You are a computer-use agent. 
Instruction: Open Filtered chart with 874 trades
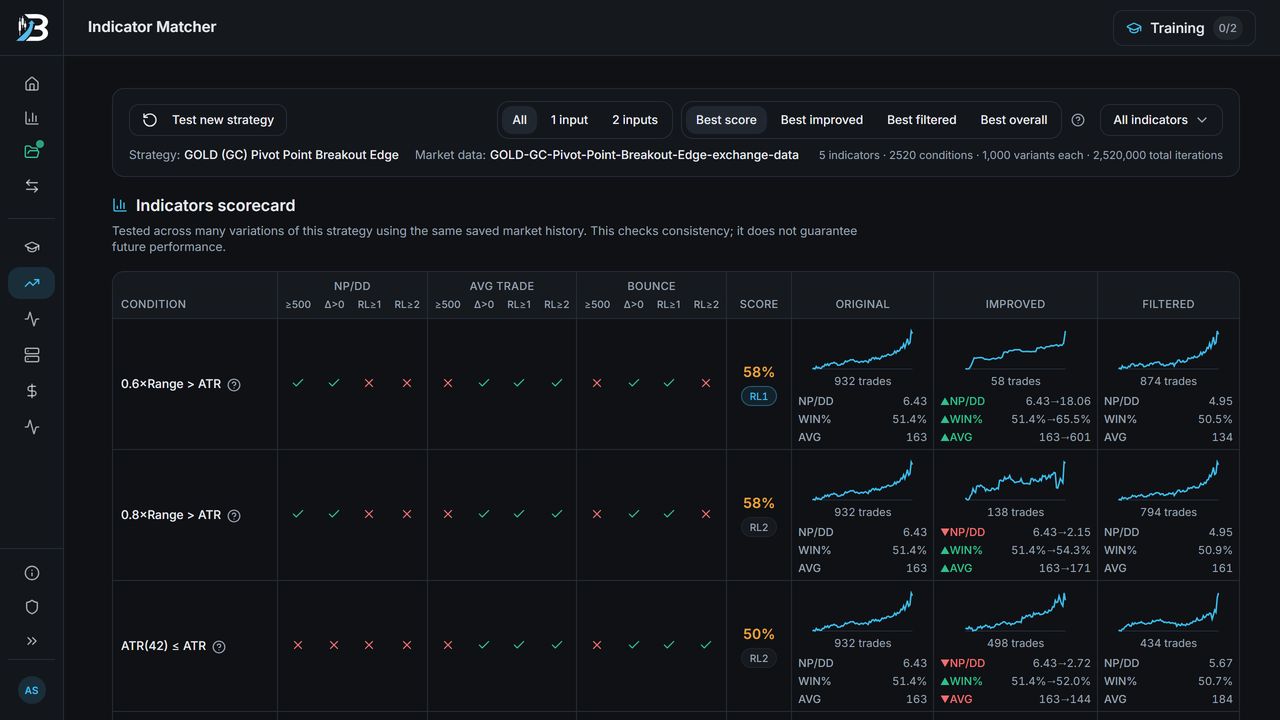[x=1168, y=350]
